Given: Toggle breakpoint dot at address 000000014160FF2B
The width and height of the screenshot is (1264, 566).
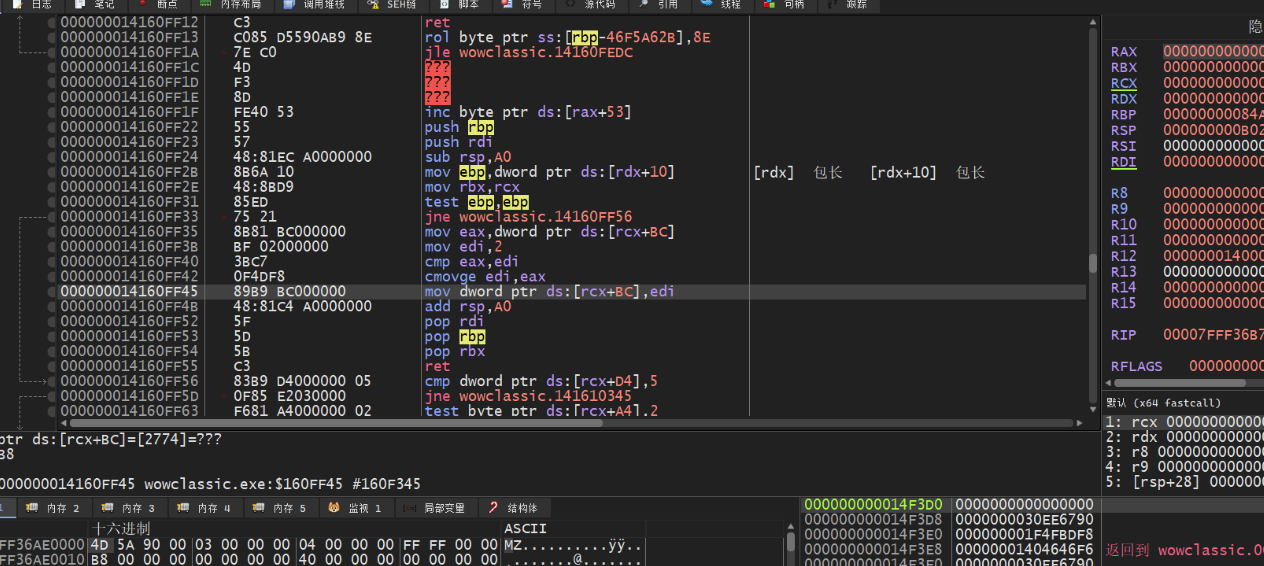Looking at the screenshot, I should (52, 172).
